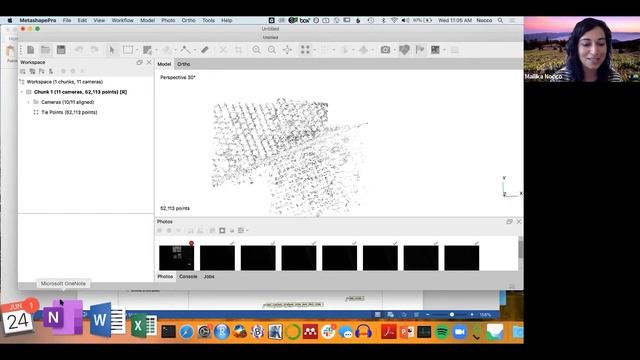The height and width of the screenshot is (360, 640).
Task: Open the Calendar app in the Dock
Action: [17, 318]
